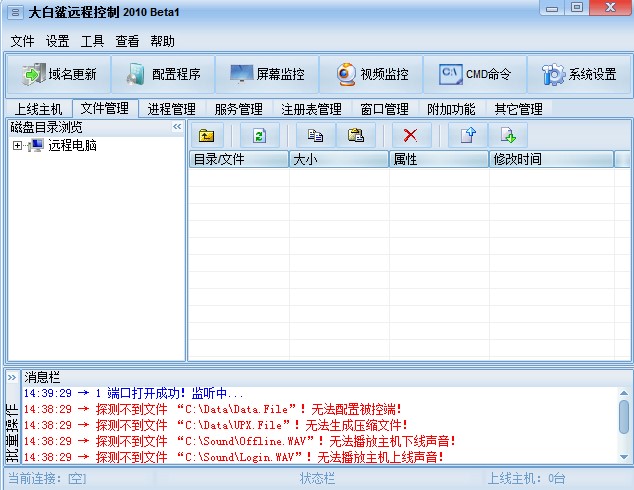Switch to the 服务管理 tab

pyautogui.click(x=238, y=109)
